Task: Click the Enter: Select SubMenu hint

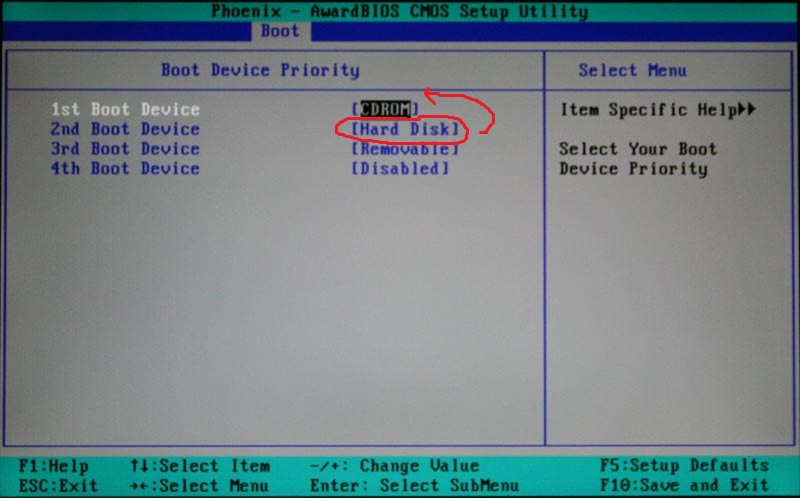Action: tap(414, 485)
